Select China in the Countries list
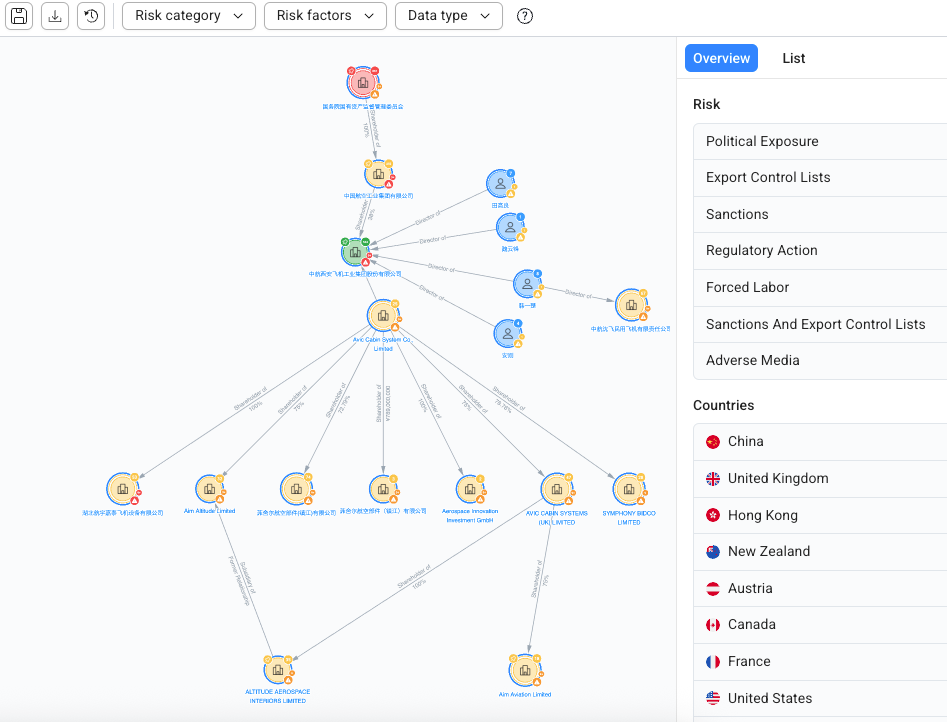Screen dimensions: 947x722 pyautogui.click(x=820, y=442)
